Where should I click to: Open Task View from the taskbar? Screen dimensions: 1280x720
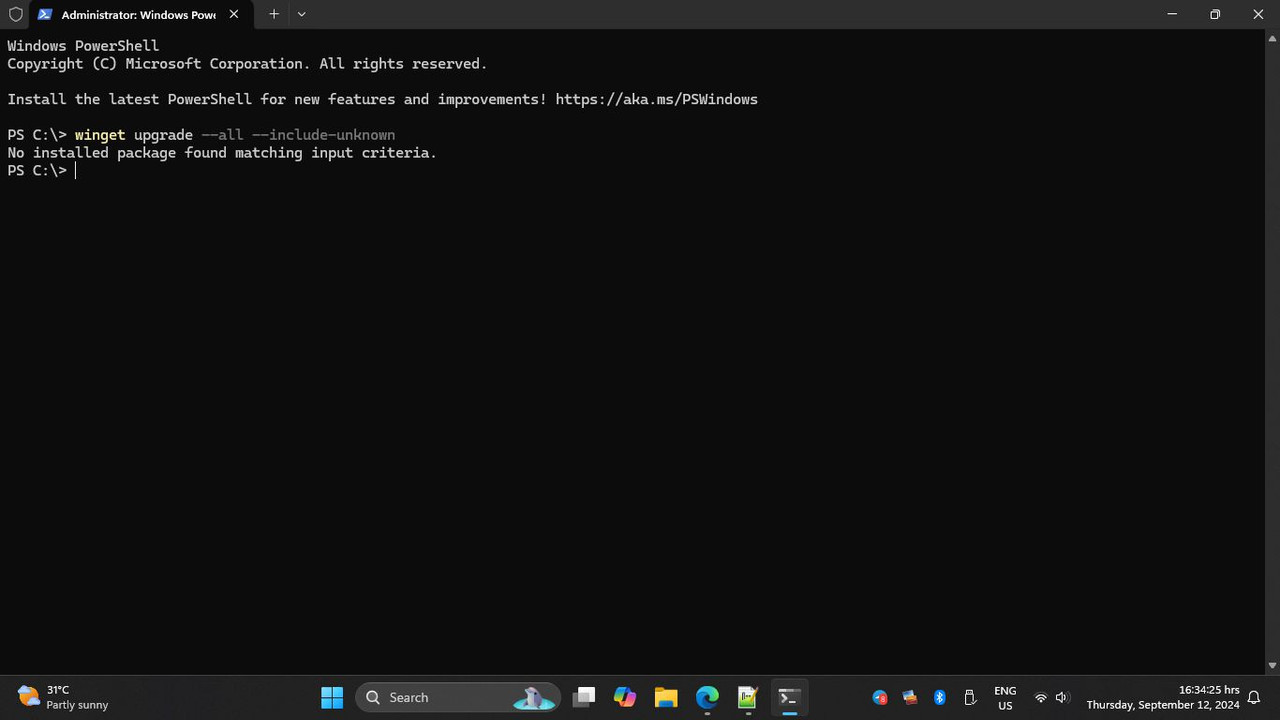(585, 697)
